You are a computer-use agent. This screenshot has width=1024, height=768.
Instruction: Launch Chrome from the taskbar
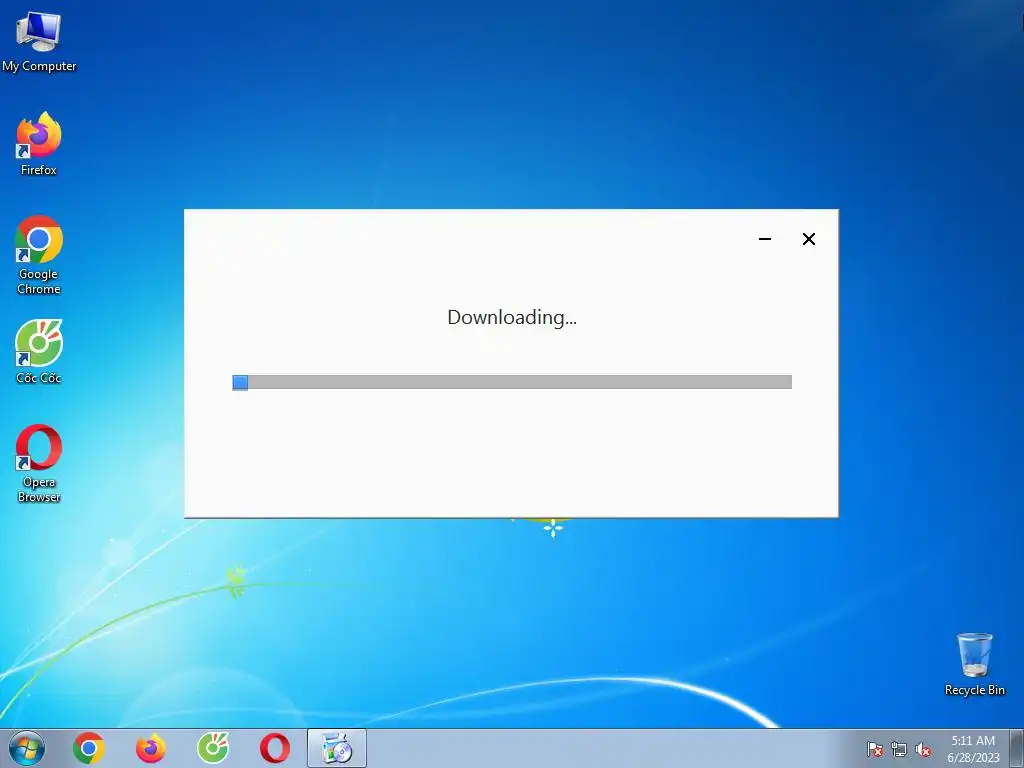(89, 748)
